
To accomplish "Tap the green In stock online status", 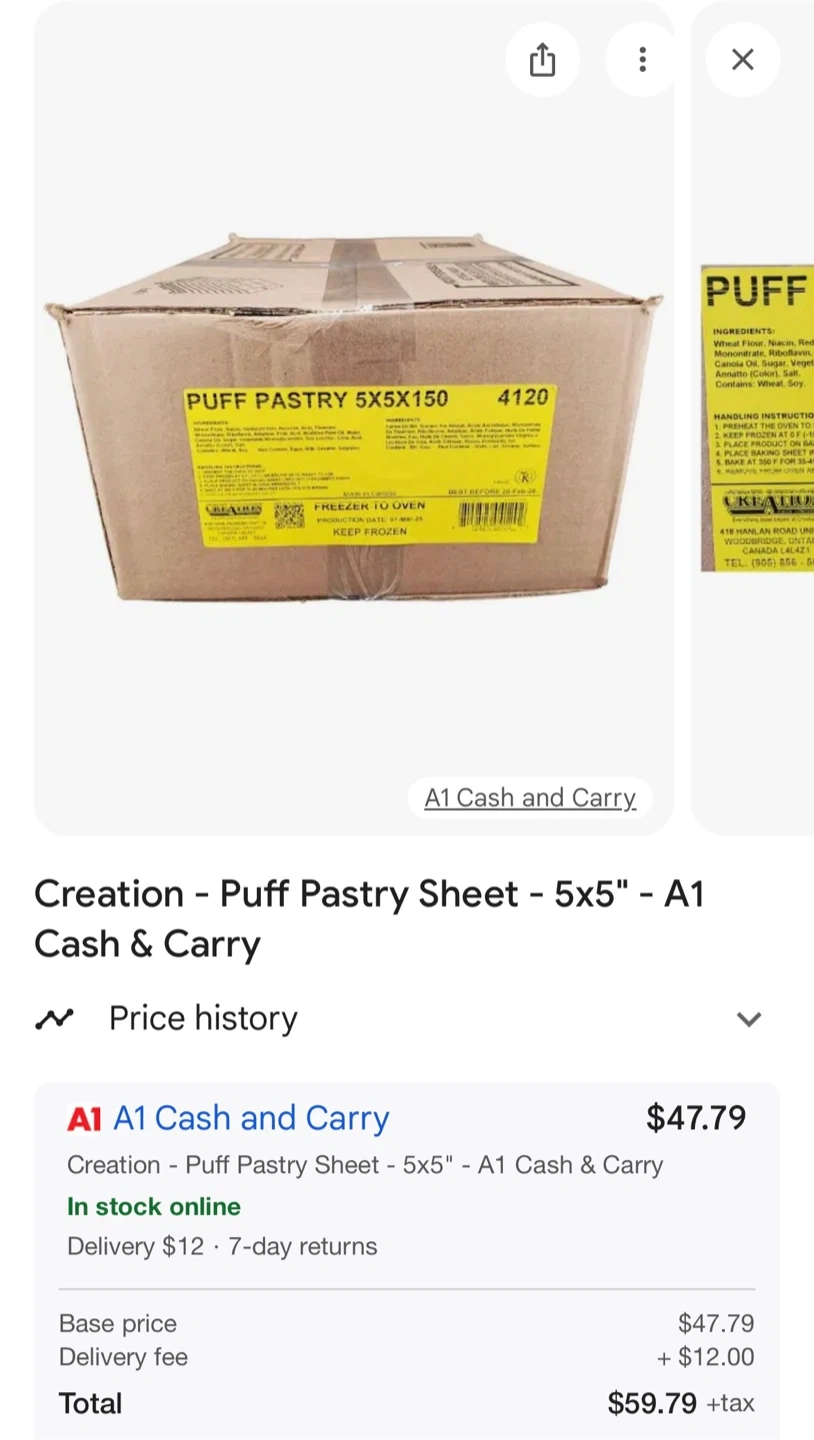I will click(154, 1206).
